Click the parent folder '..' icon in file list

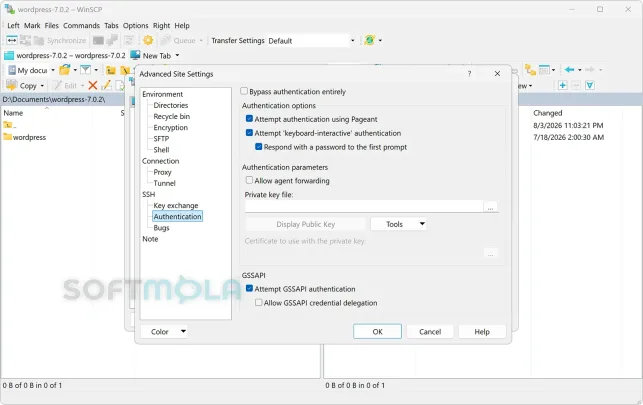tap(7, 125)
